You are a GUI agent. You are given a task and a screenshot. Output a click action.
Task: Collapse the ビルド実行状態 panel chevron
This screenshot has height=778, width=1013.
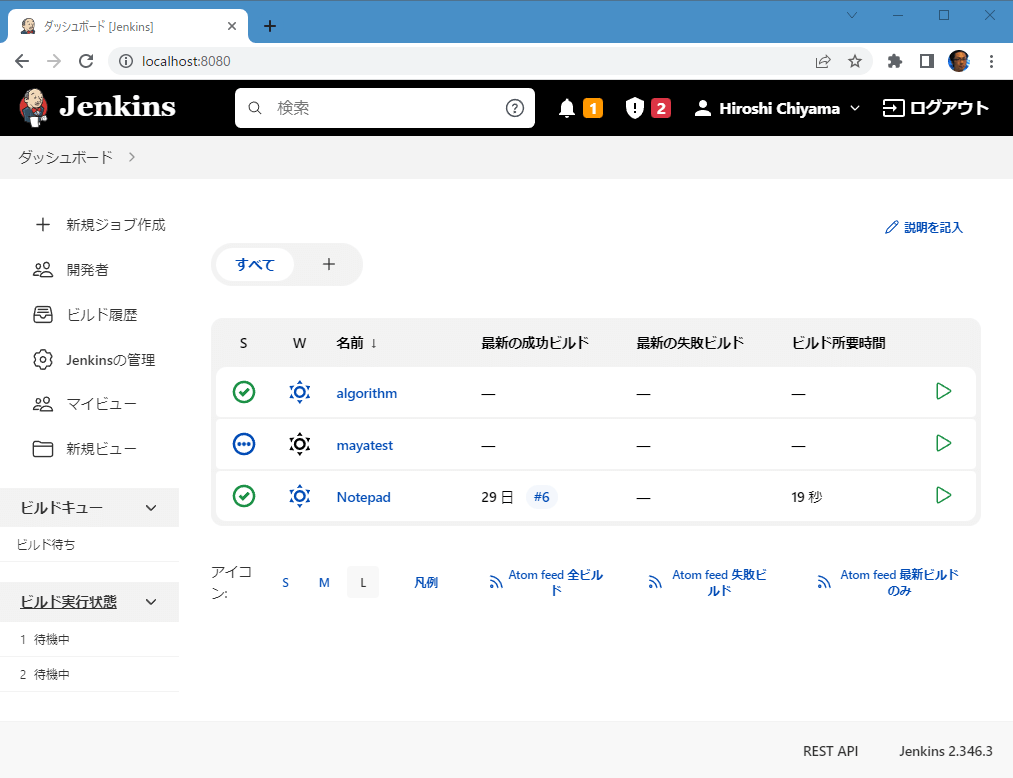pos(151,602)
